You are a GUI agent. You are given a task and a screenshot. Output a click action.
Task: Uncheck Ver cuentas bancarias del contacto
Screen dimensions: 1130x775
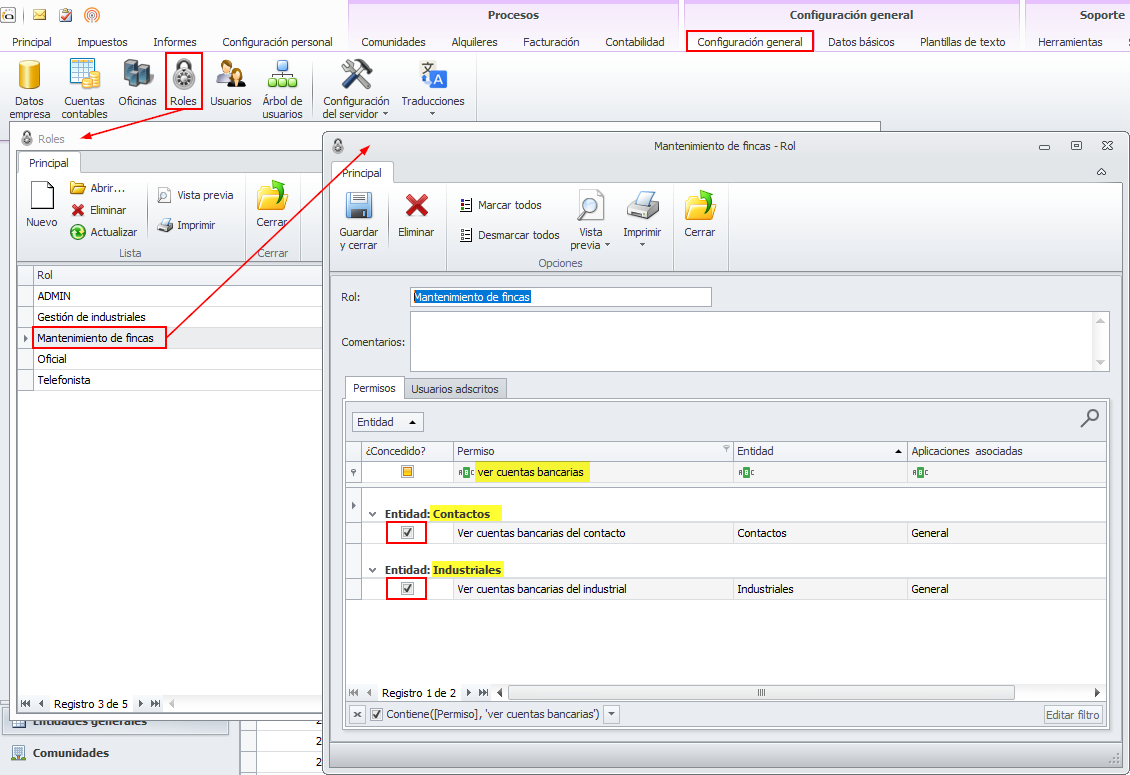coord(407,533)
